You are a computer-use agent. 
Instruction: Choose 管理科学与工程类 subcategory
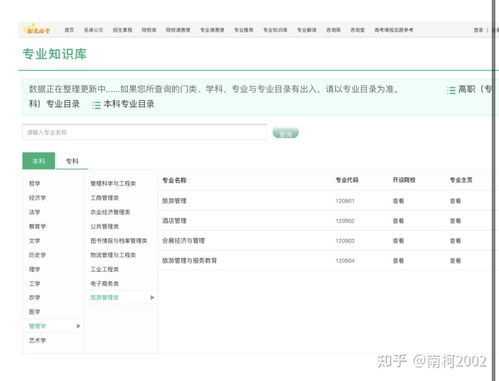[x=113, y=183]
